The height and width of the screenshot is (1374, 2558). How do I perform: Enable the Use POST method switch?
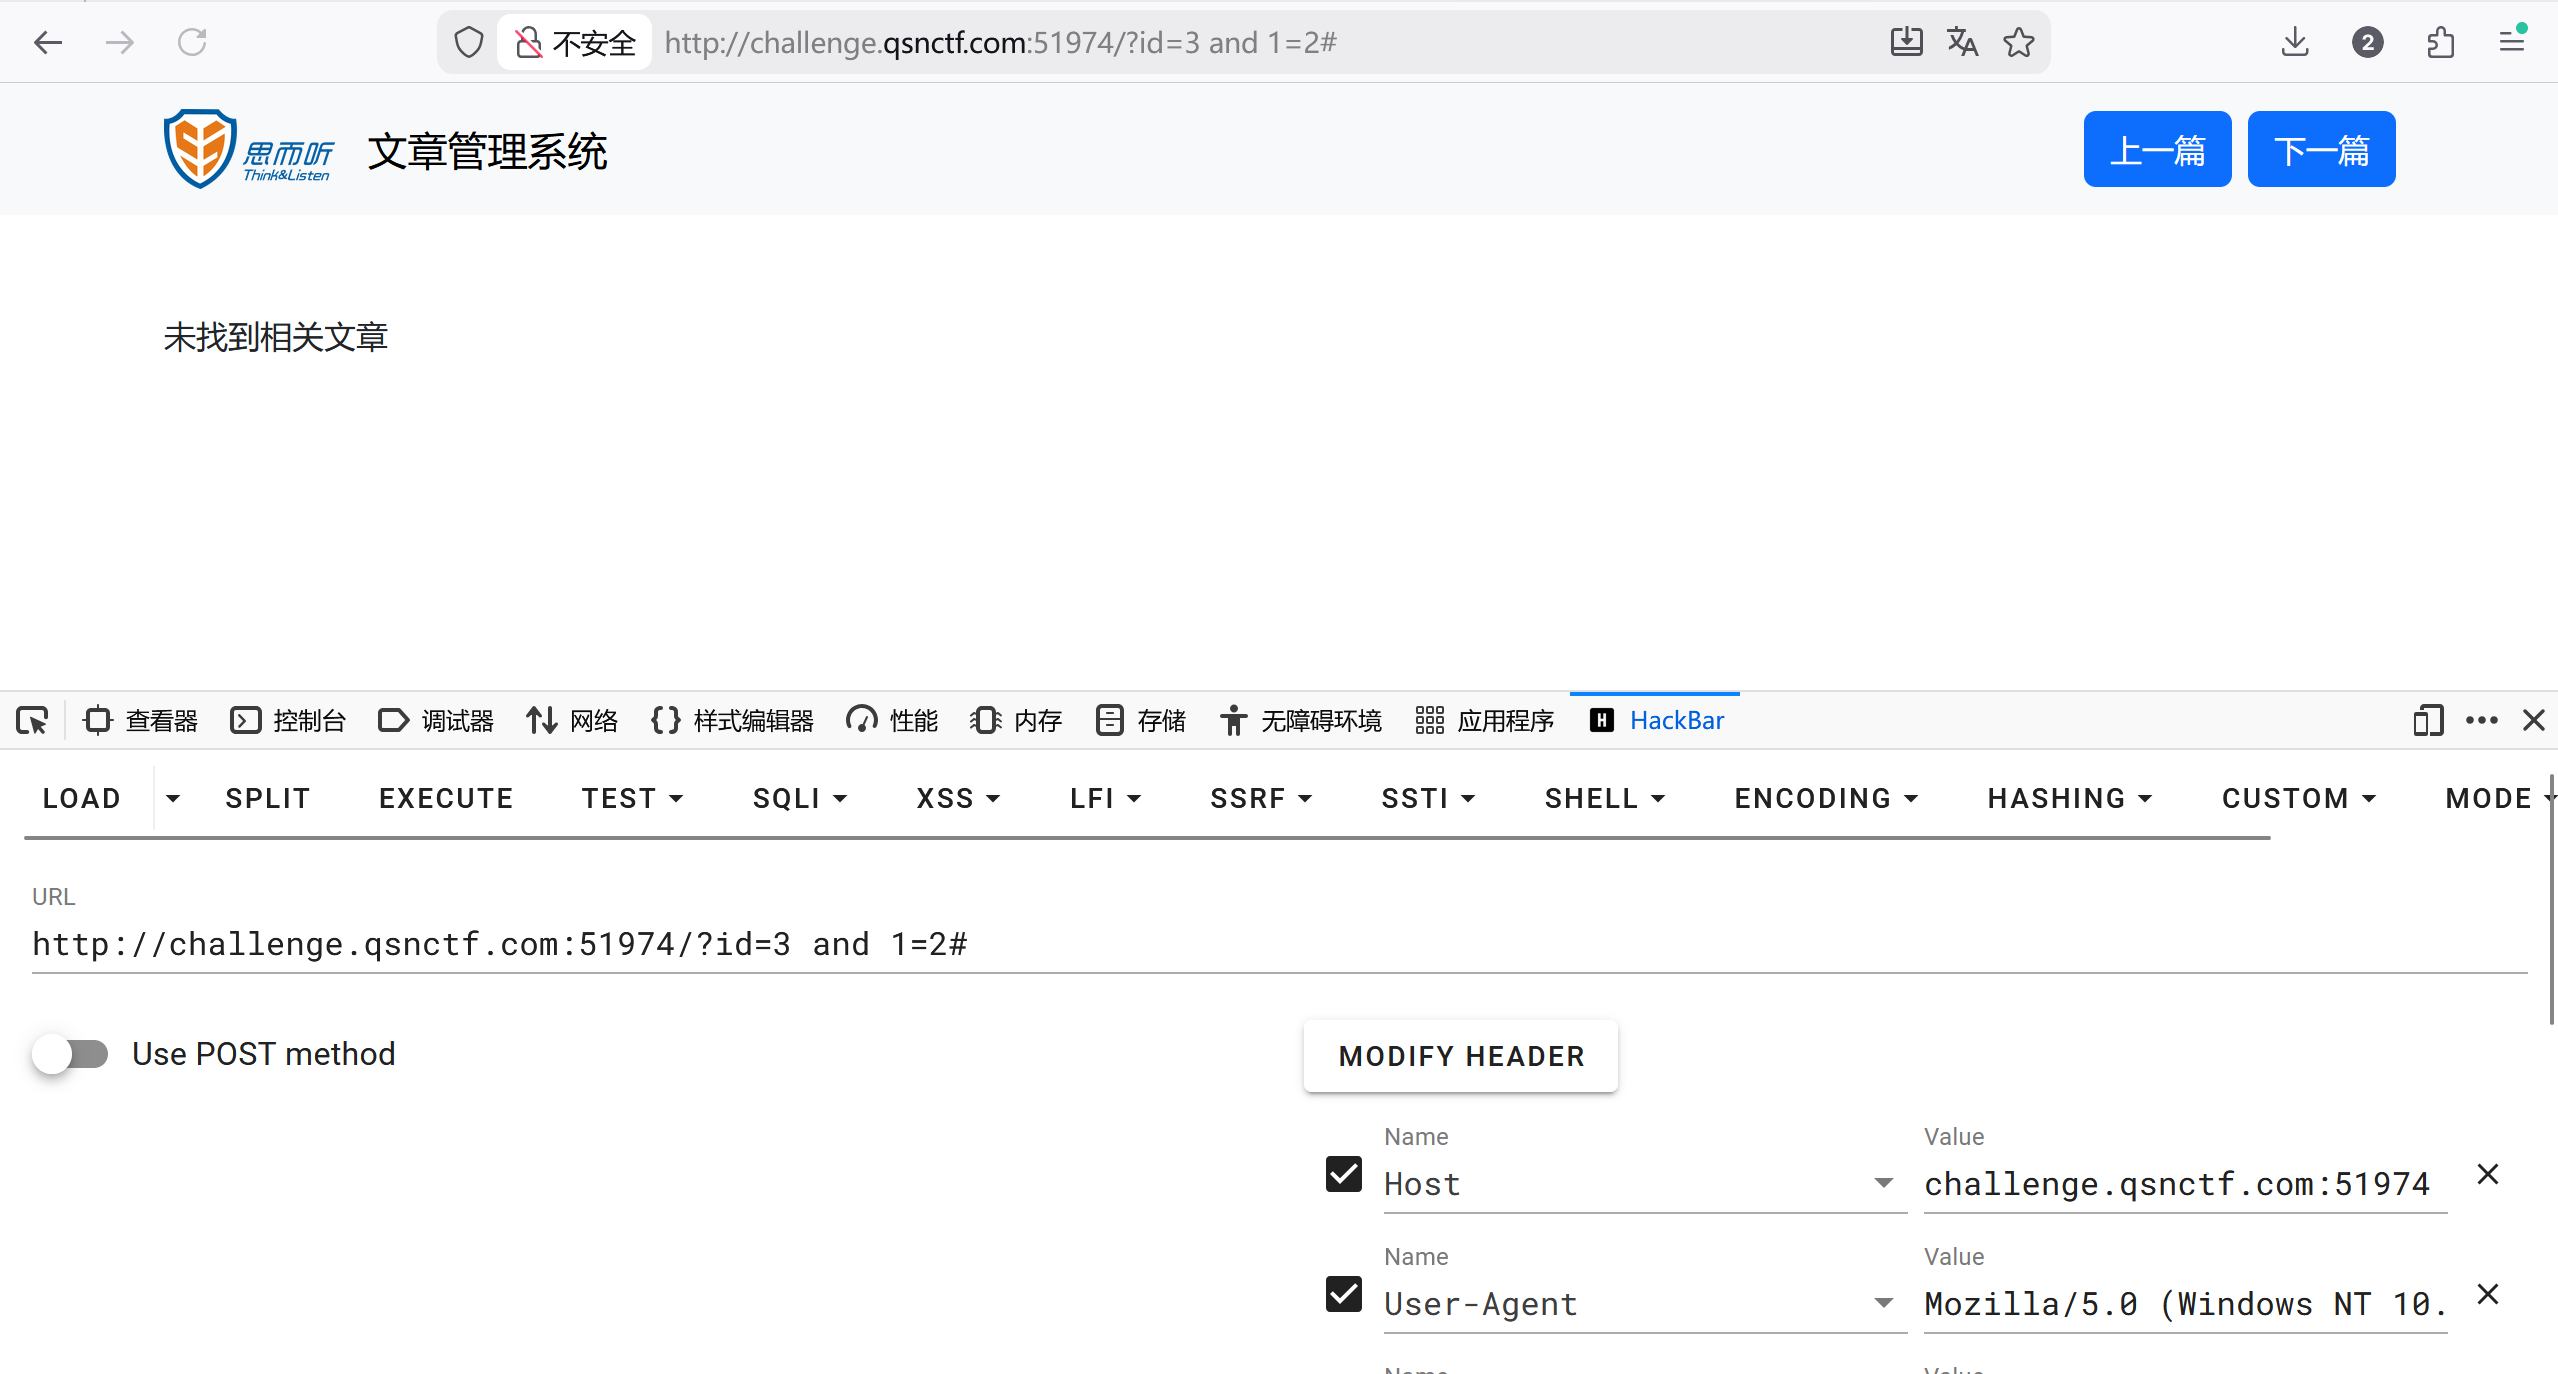[70, 1054]
